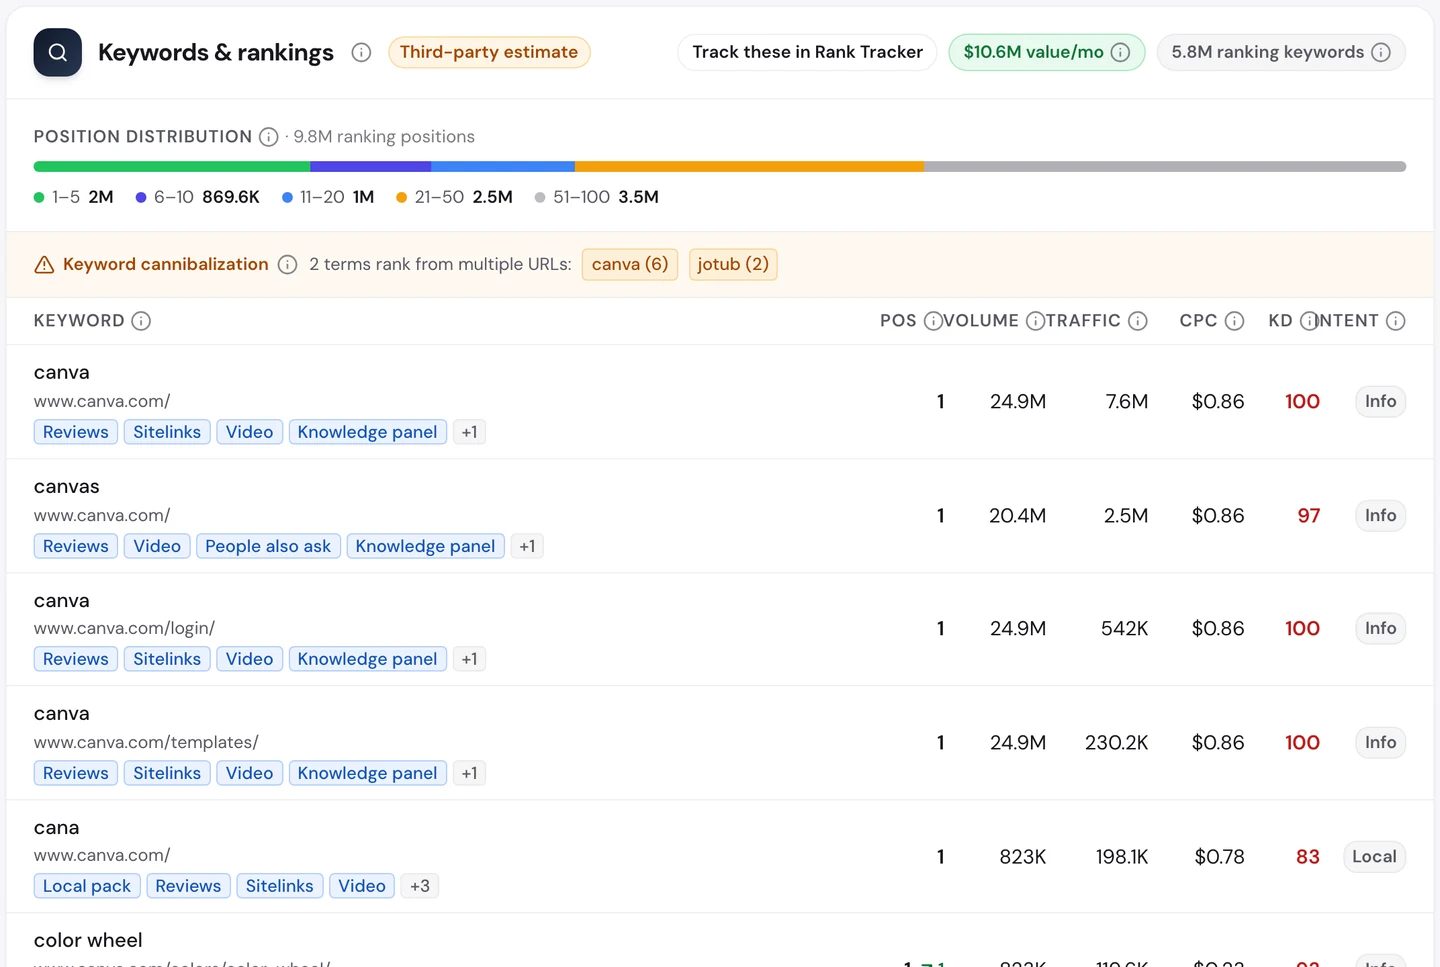
Task: Click Sitelinks tag in cana row
Action: point(280,887)
